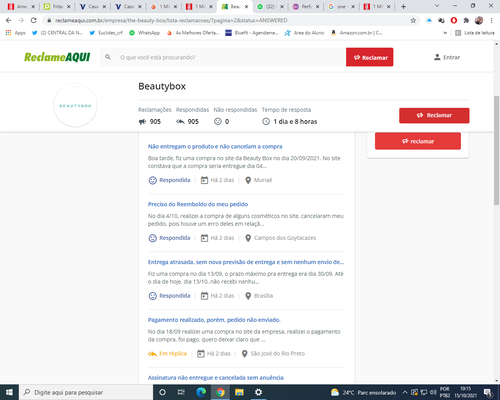Viewport: 500px width, 400px height.
Task: Click the page vertical scrollbar thumb
Action: [x=496, y=150]
